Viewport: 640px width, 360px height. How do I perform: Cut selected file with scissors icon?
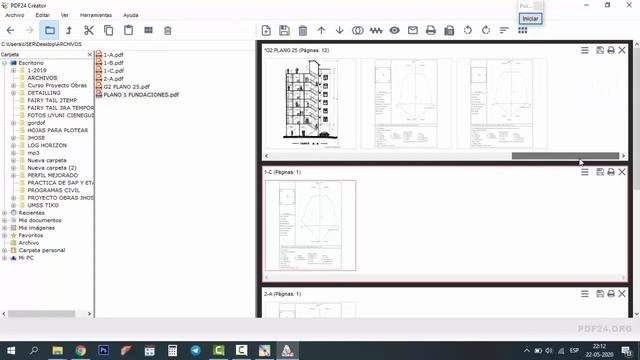tap(89, 30)
